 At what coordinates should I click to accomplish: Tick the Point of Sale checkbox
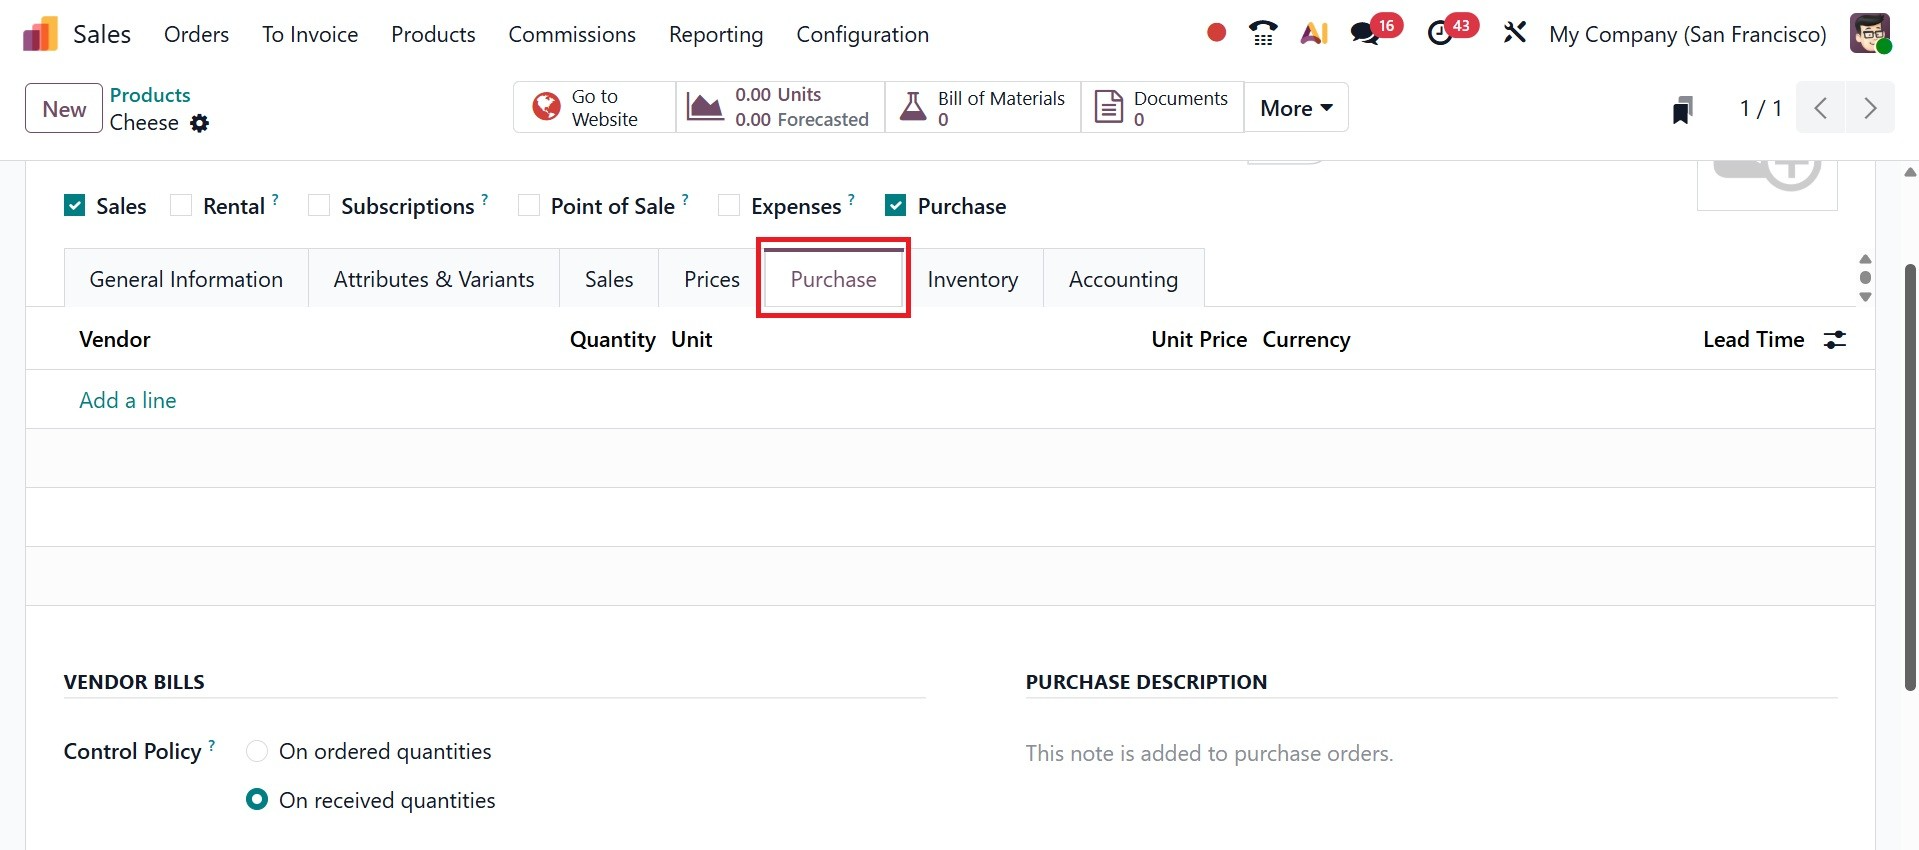529,206
